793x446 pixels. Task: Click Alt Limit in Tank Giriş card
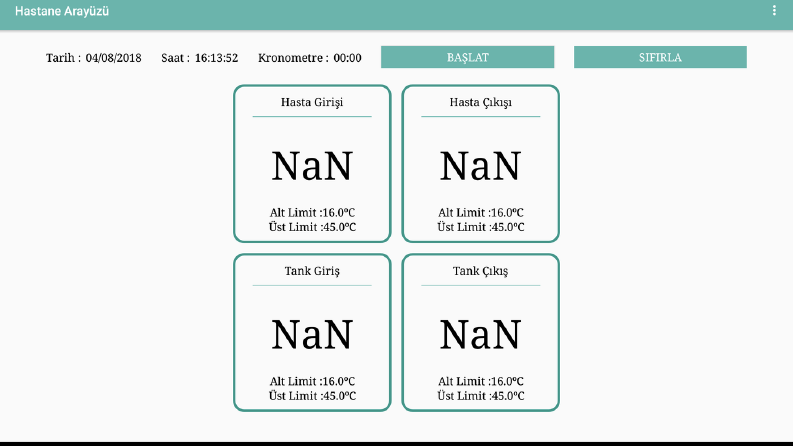312,381
